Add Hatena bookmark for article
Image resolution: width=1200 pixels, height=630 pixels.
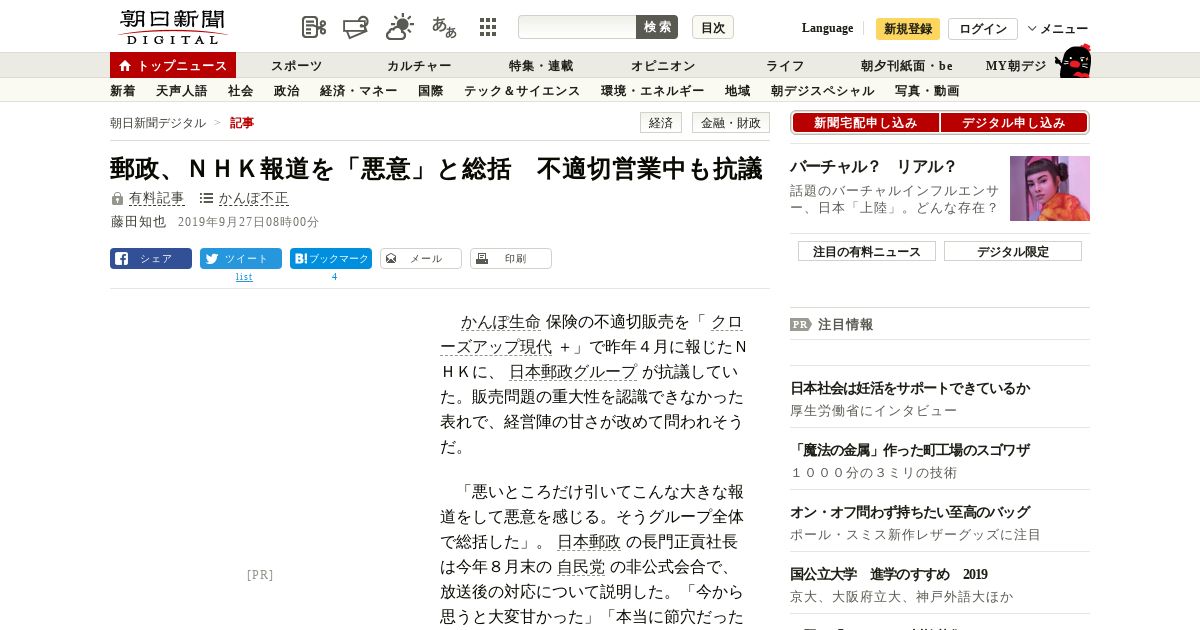tap(331, 258)
